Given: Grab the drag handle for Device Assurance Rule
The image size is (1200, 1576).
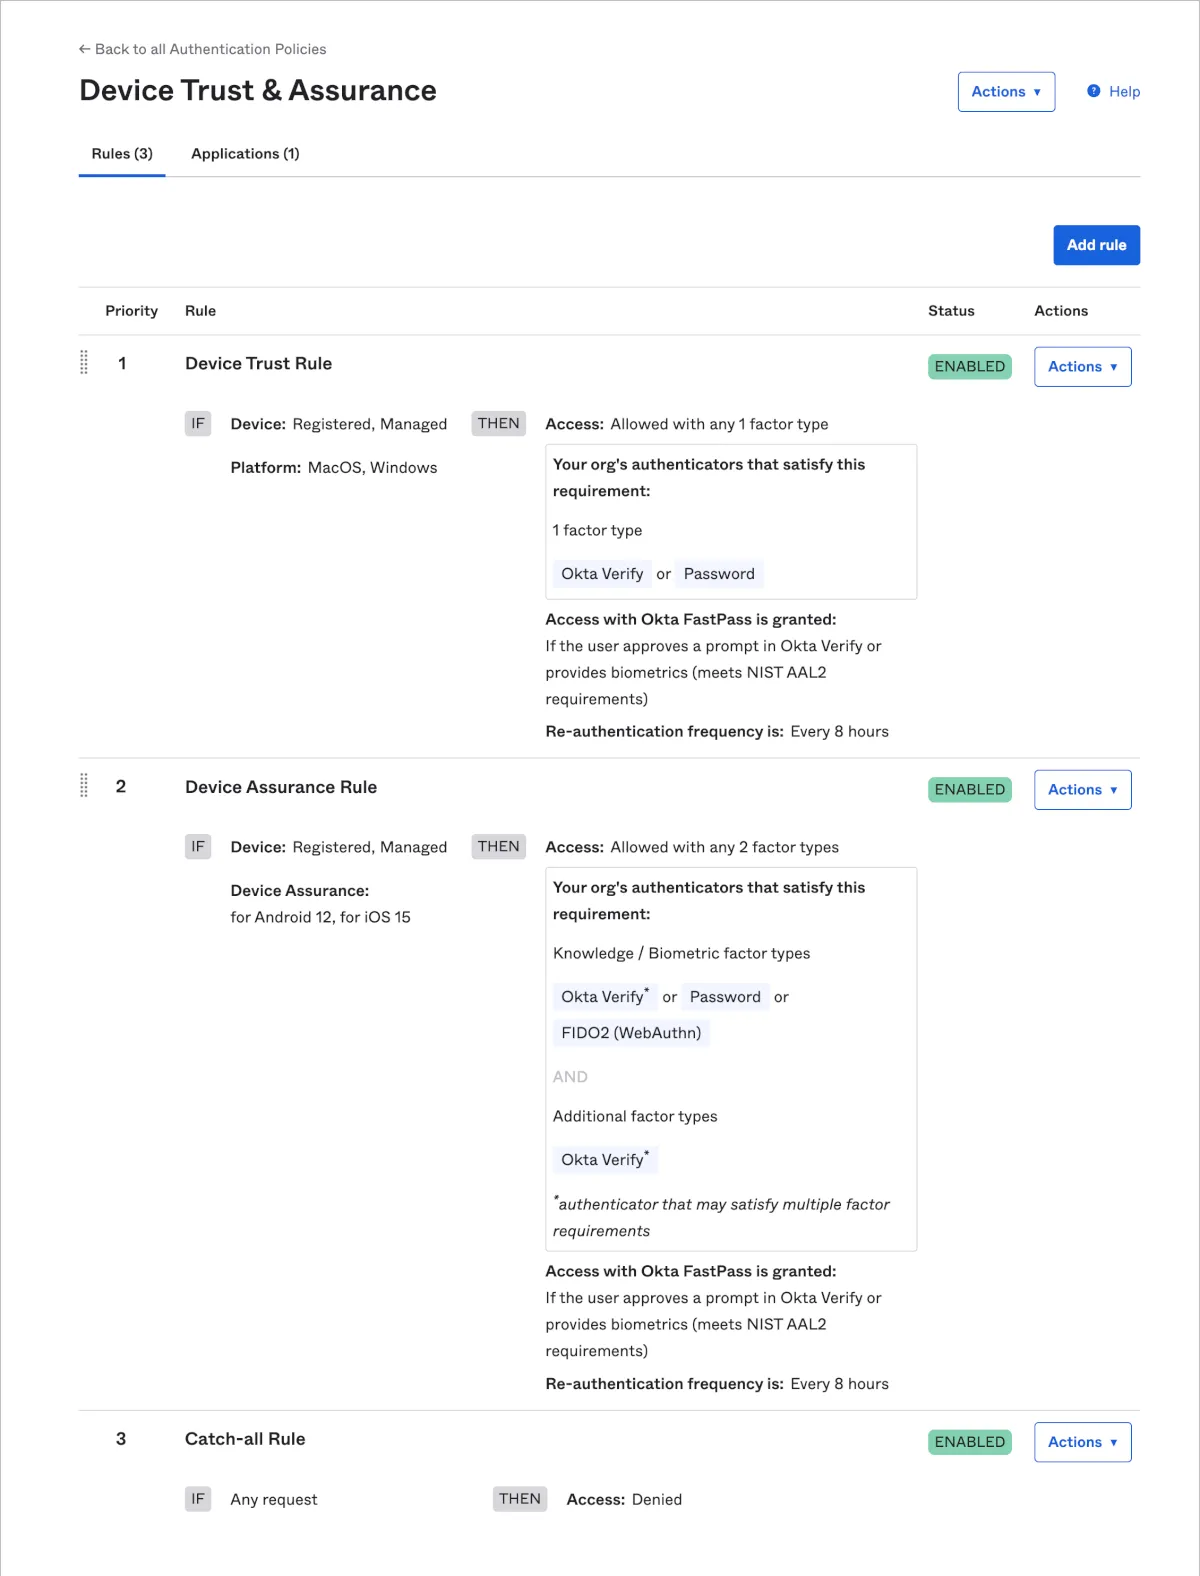Looking at the screenshot, I should (x=84, y=786).
